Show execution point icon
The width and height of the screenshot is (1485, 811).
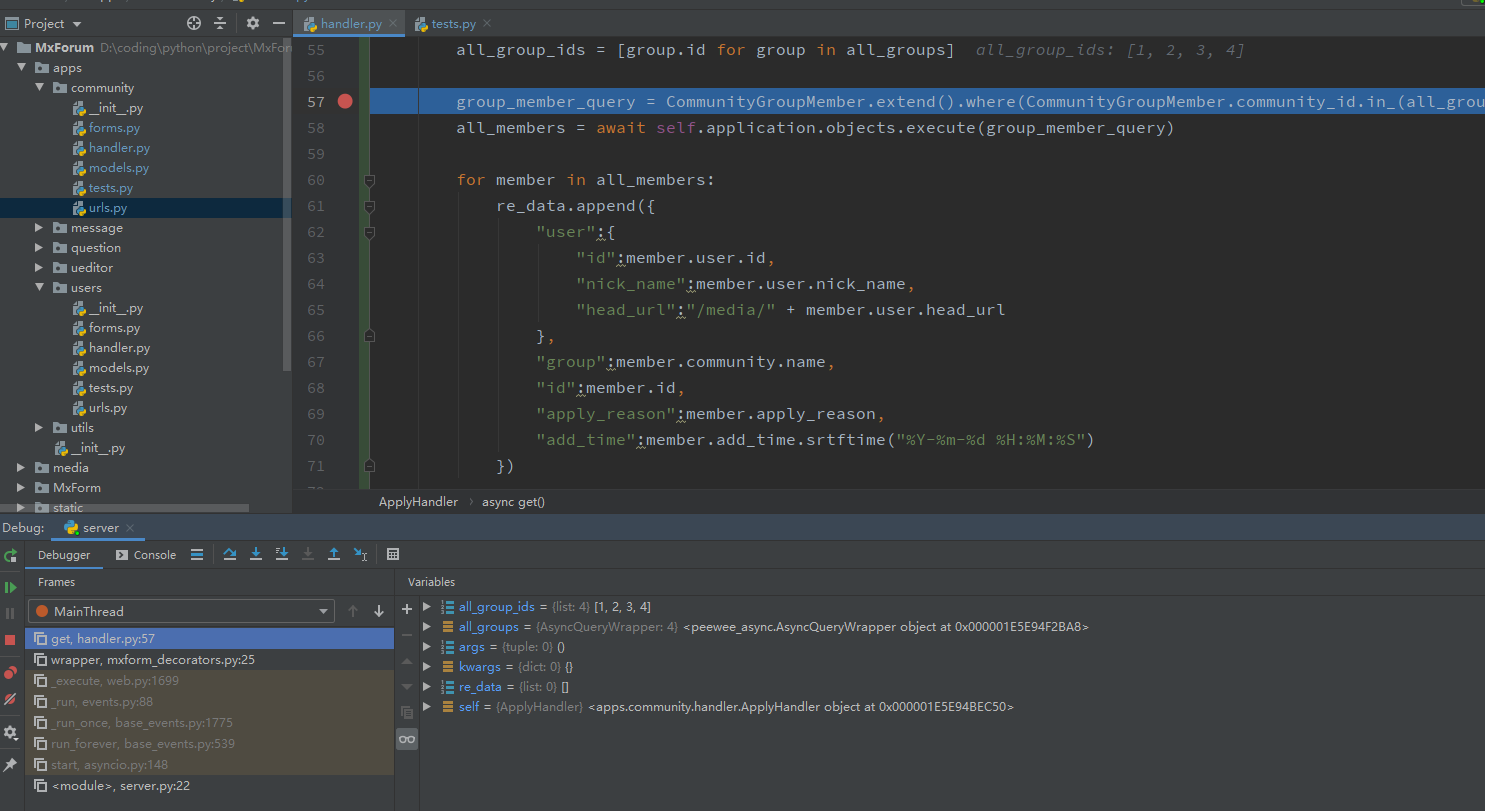197,554
